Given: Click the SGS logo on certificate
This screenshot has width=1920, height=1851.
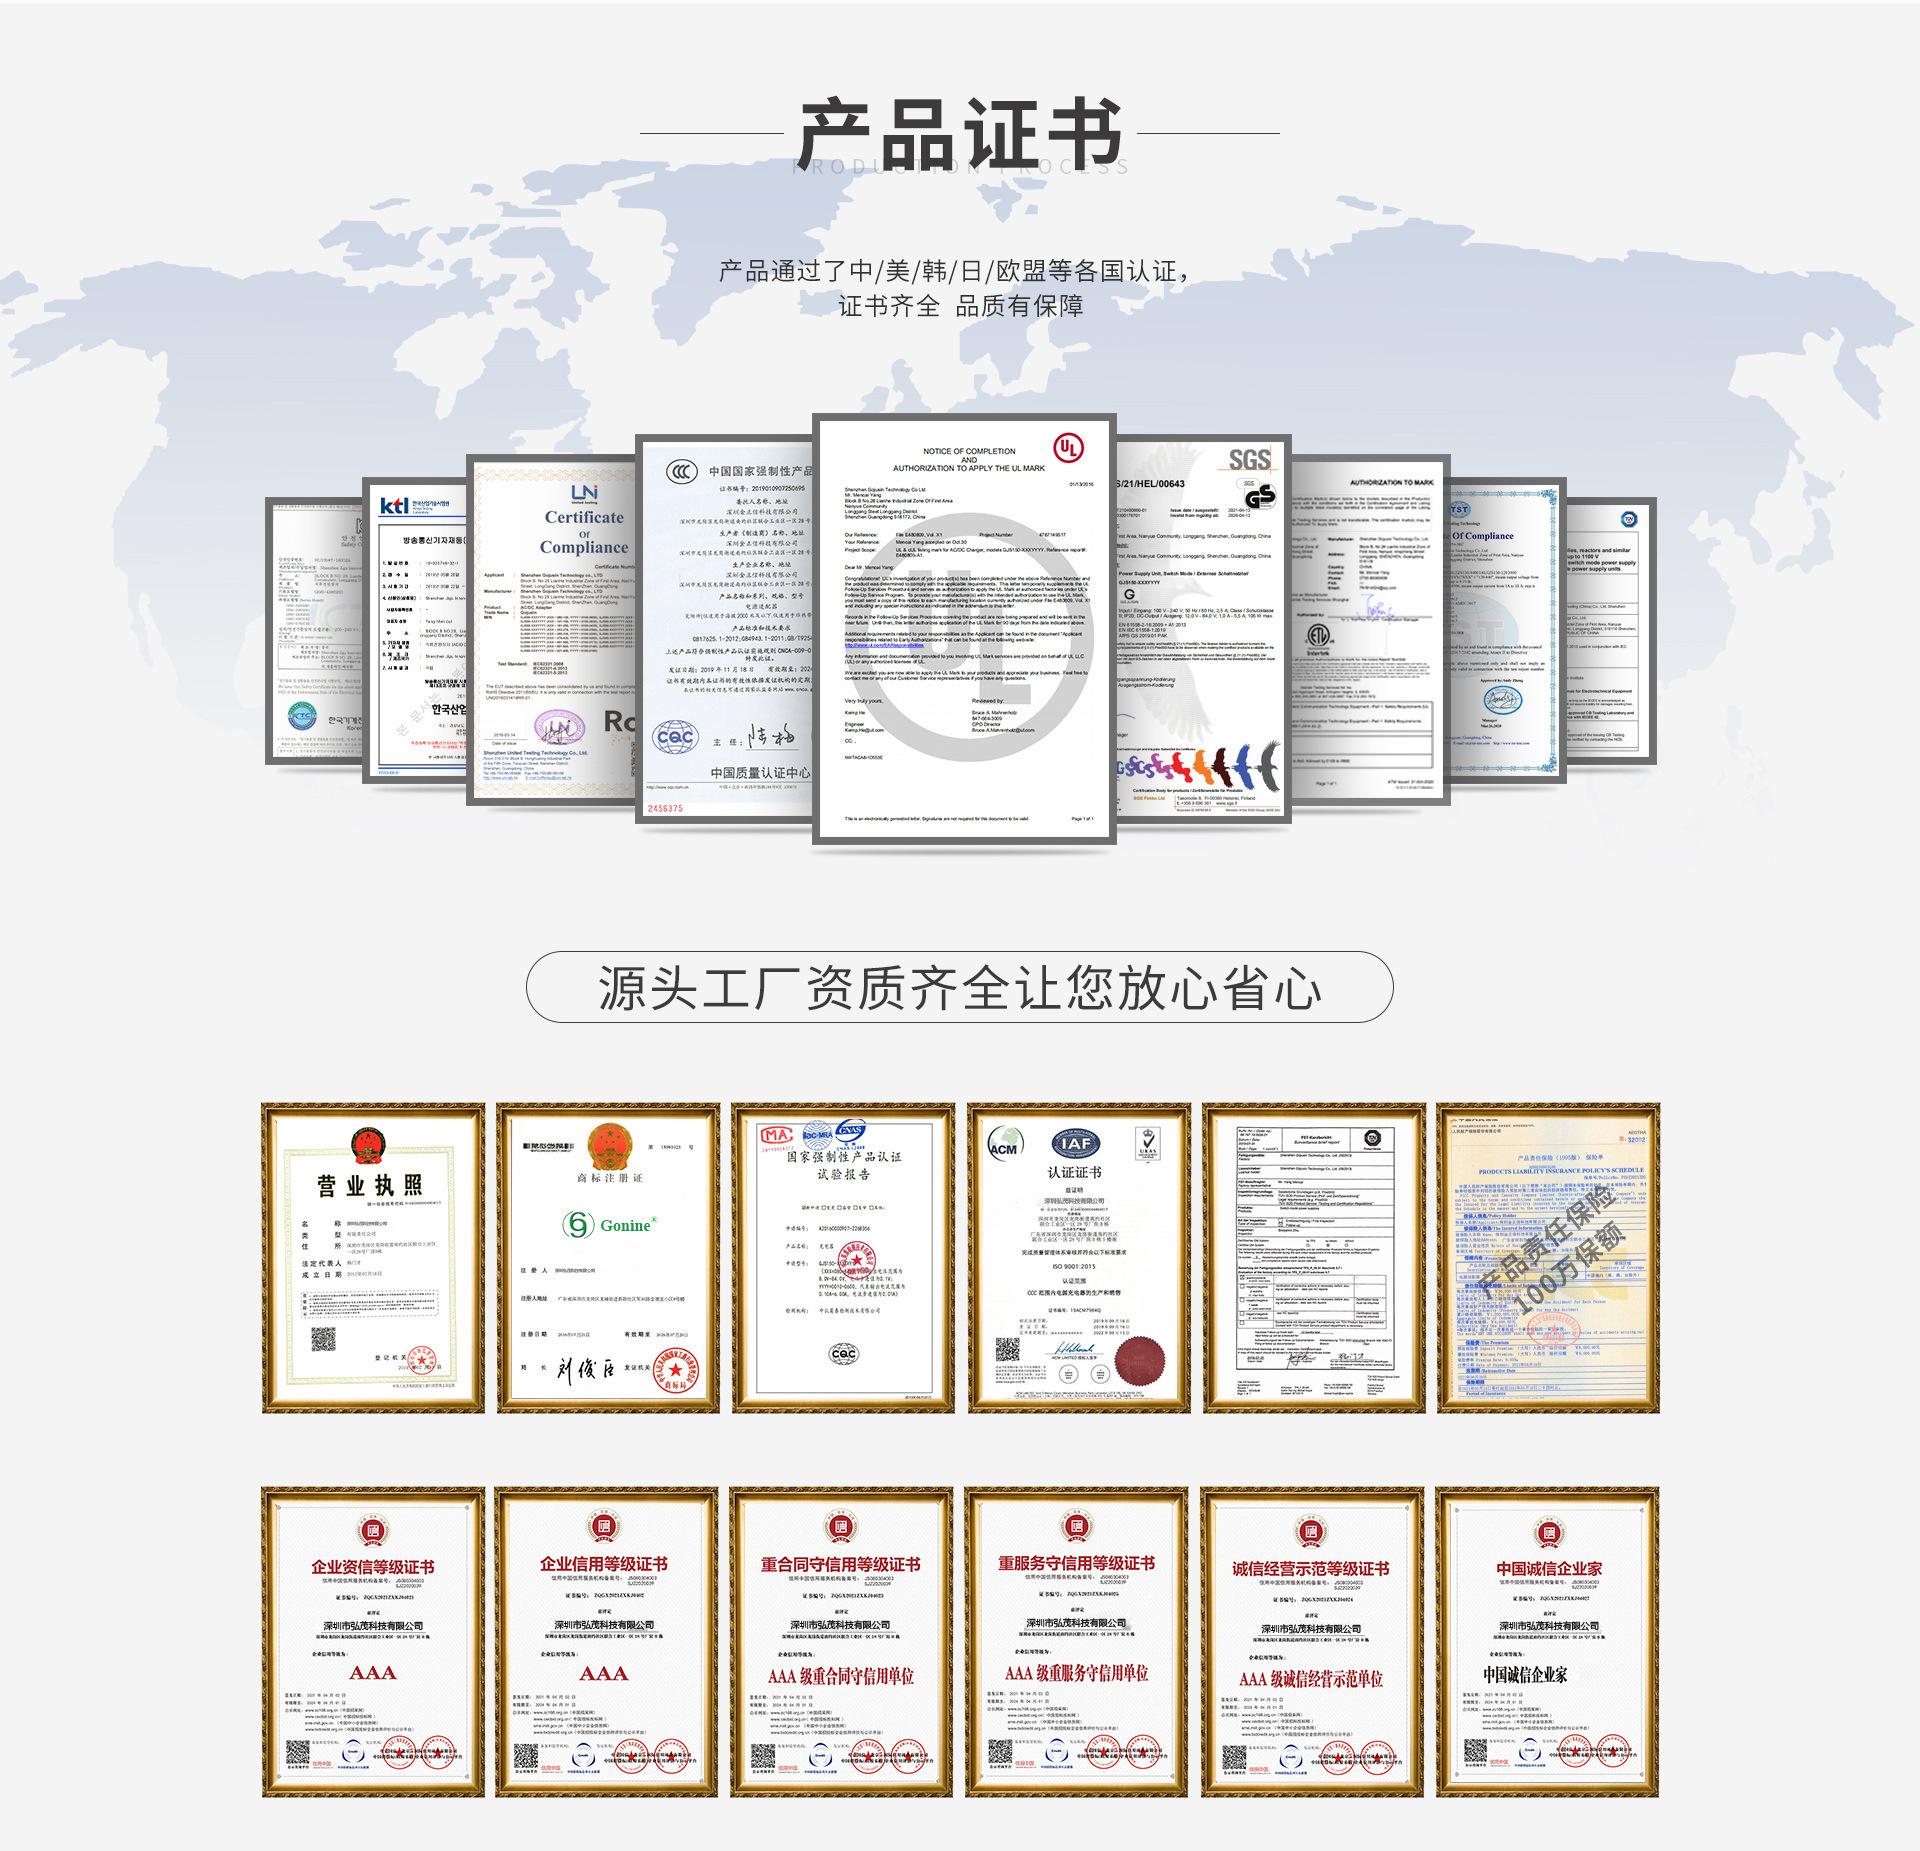Looking at the screenshot, I should tap(1248, 459).
